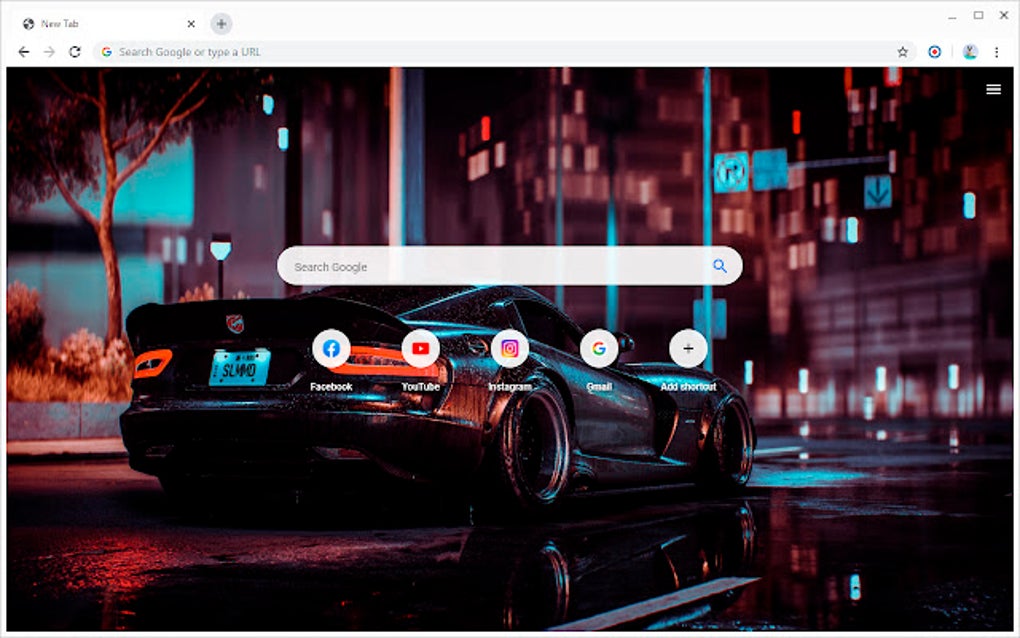Viewport: 1020px width, 638px height.
Task: Open the Chrome three-dot menu
Action: [996, 52]
